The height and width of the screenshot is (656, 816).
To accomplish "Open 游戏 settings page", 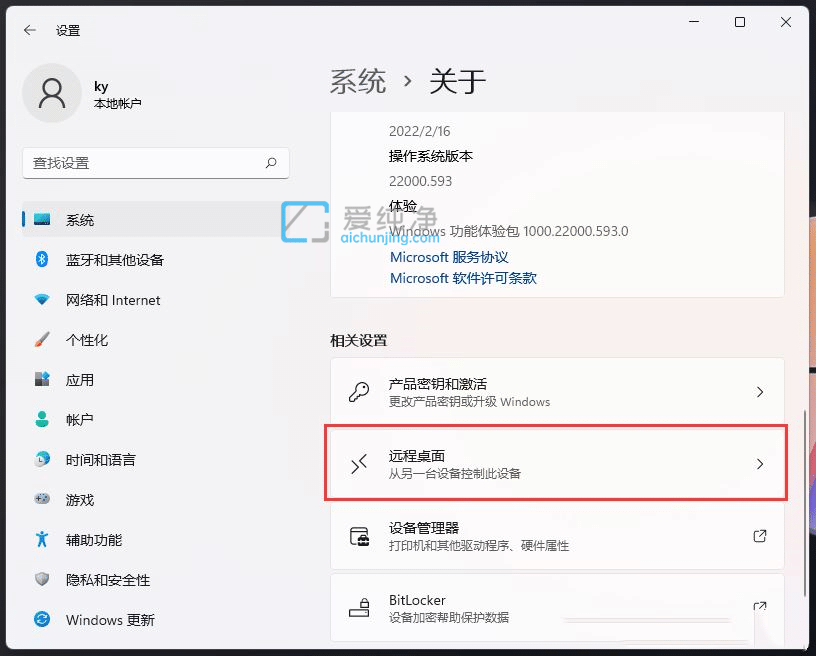I will click(155, 499).
